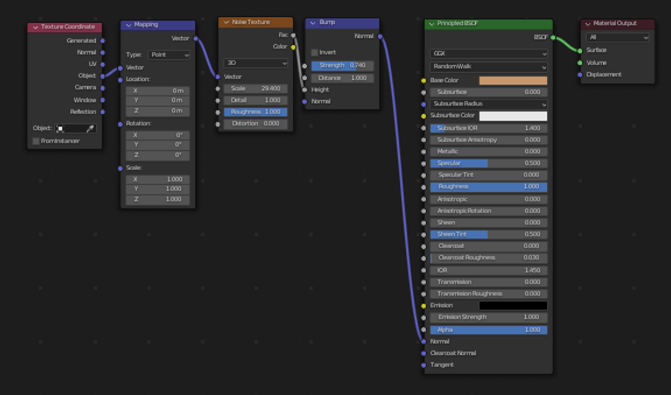Click the BSDF output socket
671x395 pixels.
coord(553,38)
